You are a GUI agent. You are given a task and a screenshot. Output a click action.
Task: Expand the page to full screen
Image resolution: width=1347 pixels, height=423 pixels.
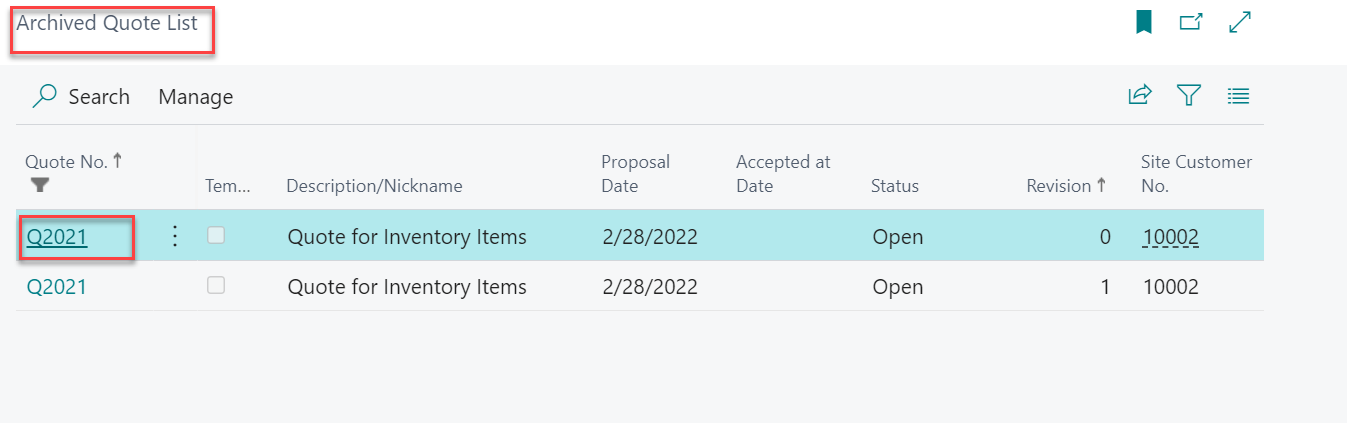point(1240,22)
